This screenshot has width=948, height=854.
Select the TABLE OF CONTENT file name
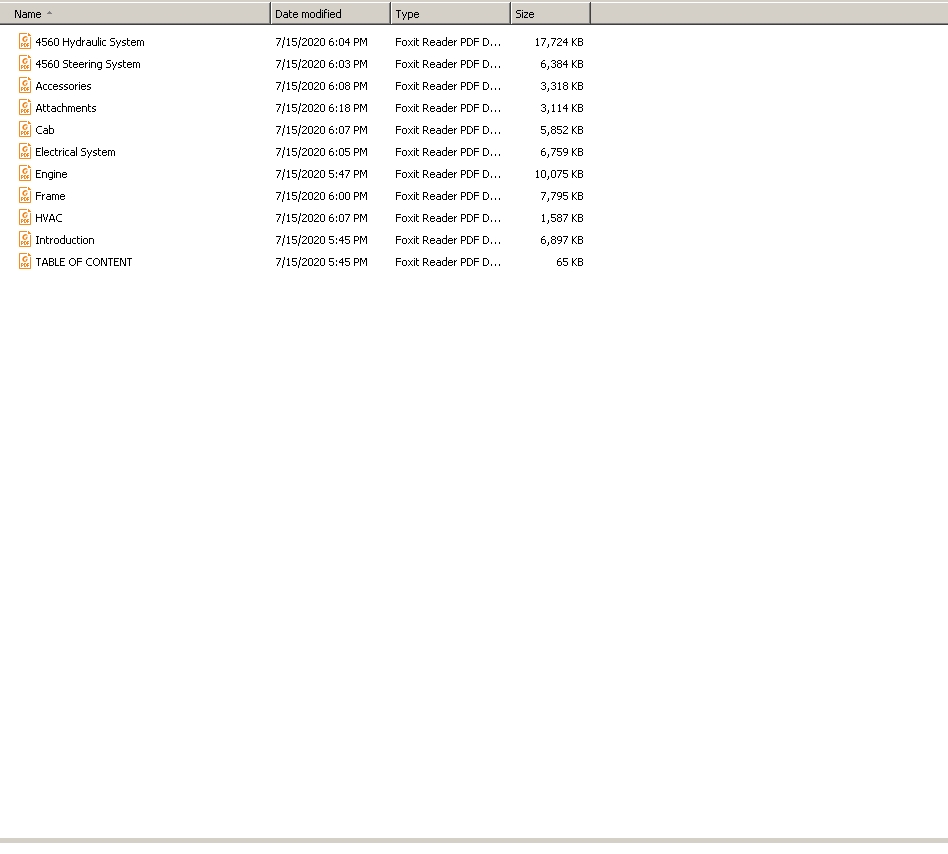tap(83, 262)
